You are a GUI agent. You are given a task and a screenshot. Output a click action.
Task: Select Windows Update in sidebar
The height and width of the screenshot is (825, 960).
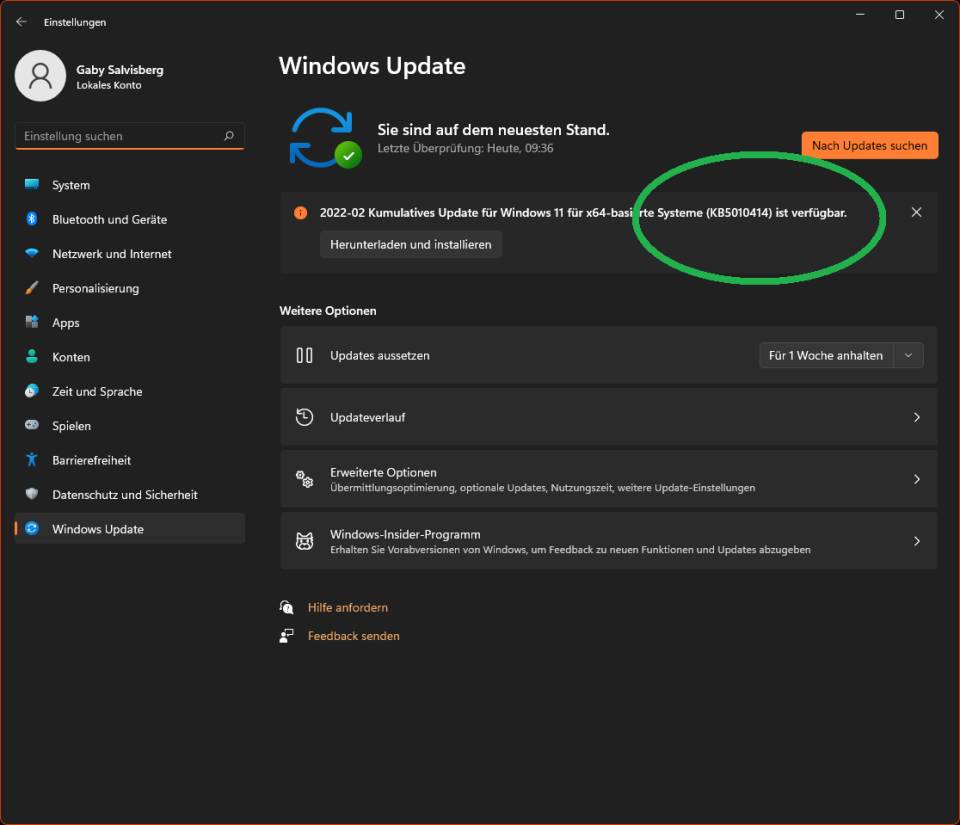click(x=130, y=529)
